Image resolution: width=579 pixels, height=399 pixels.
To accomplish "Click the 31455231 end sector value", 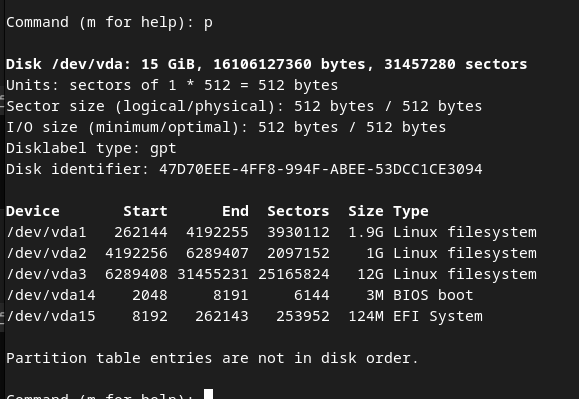I will tap(213, 274).
